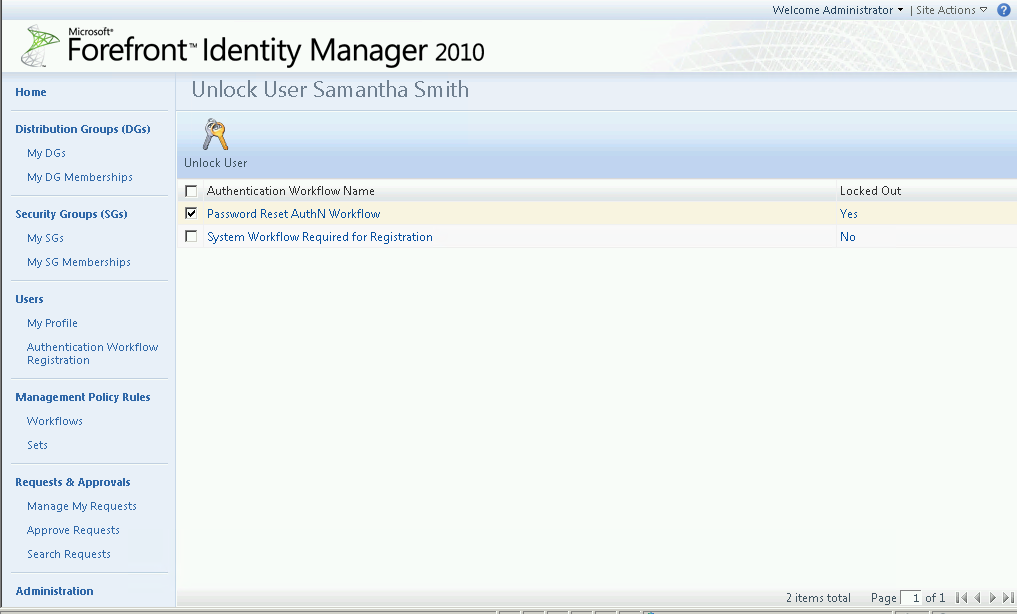Select Yes value in Locked Out column

848,214
